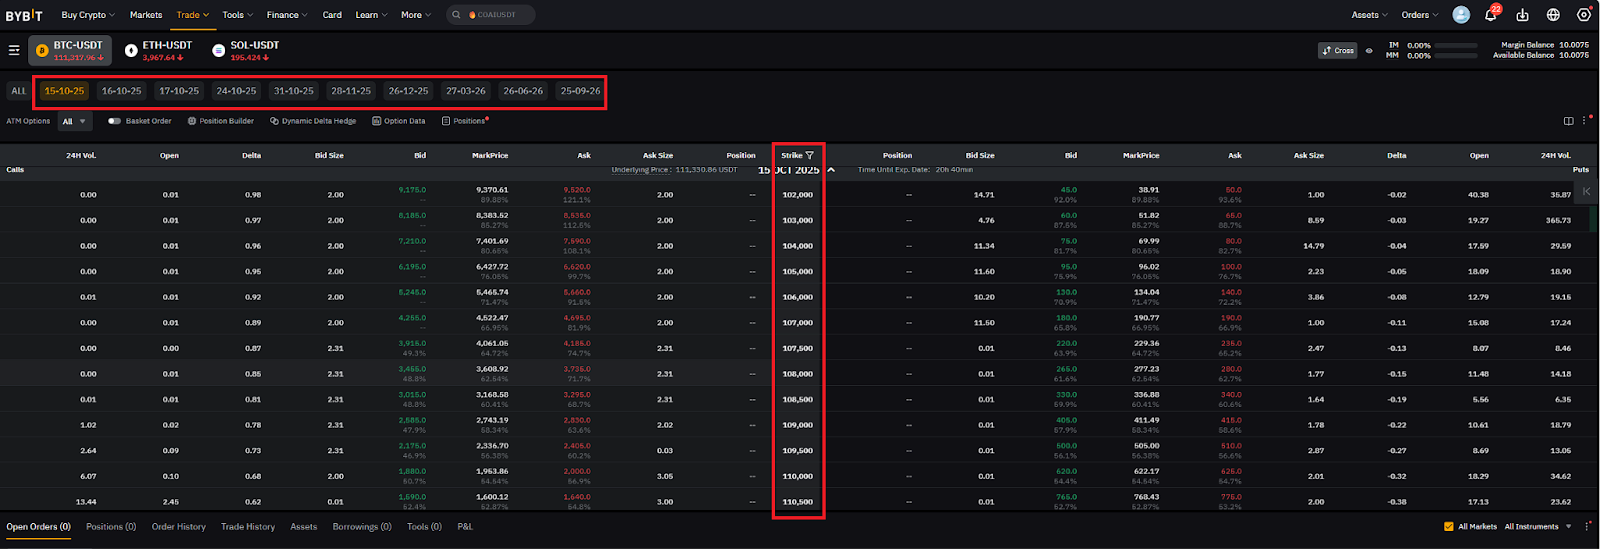Screen dimensions: 1600x549
Task: Open the search icon in top bar
Action: (x=457, y=15)
